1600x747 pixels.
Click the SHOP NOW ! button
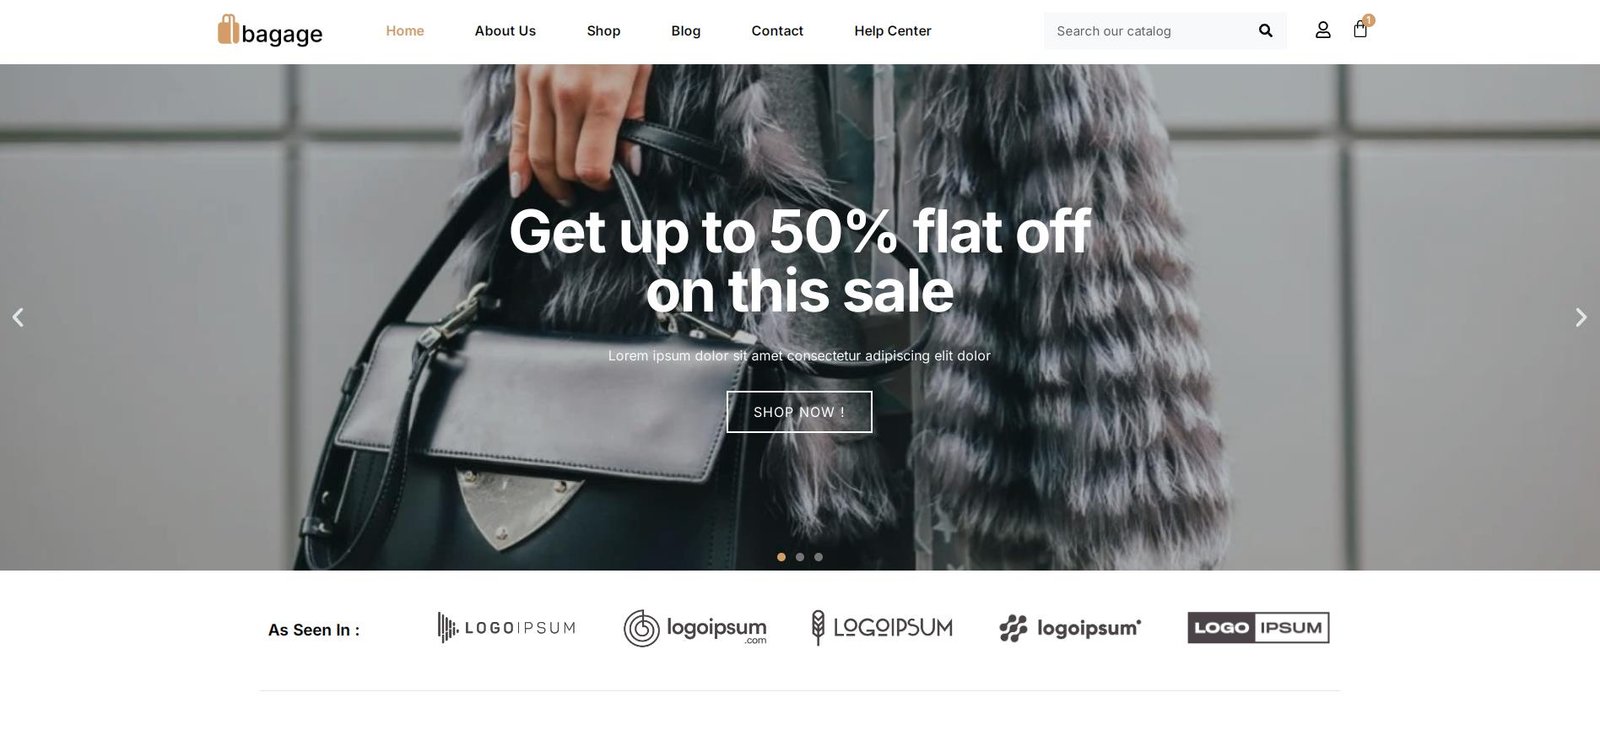[799, 412]
